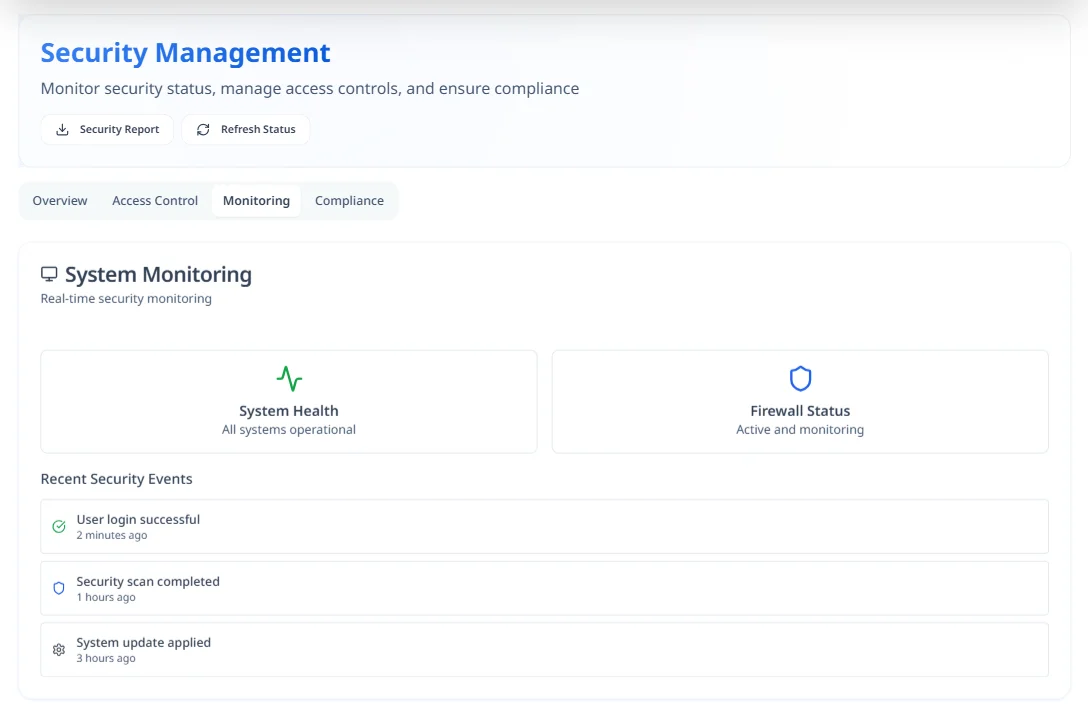Download the Security Report
This screenshot has width=1088, height=728.
click(x=107, y=130)
